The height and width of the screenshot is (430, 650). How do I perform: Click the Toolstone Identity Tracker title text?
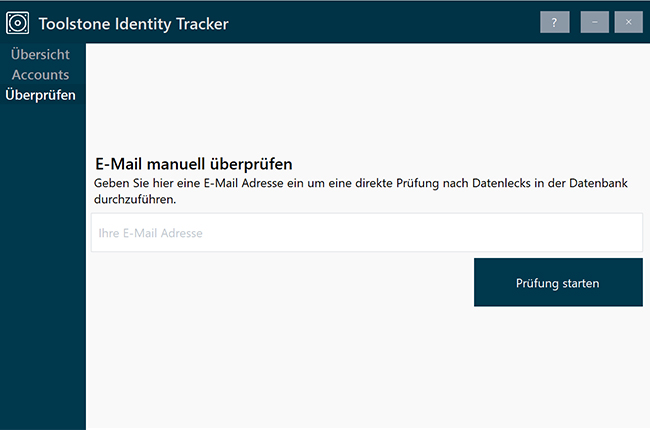(134, 22)
